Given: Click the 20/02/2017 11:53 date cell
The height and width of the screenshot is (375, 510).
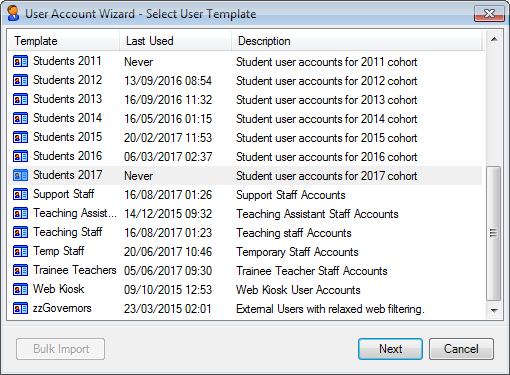Looking at the screenshot, I should 168,138.
